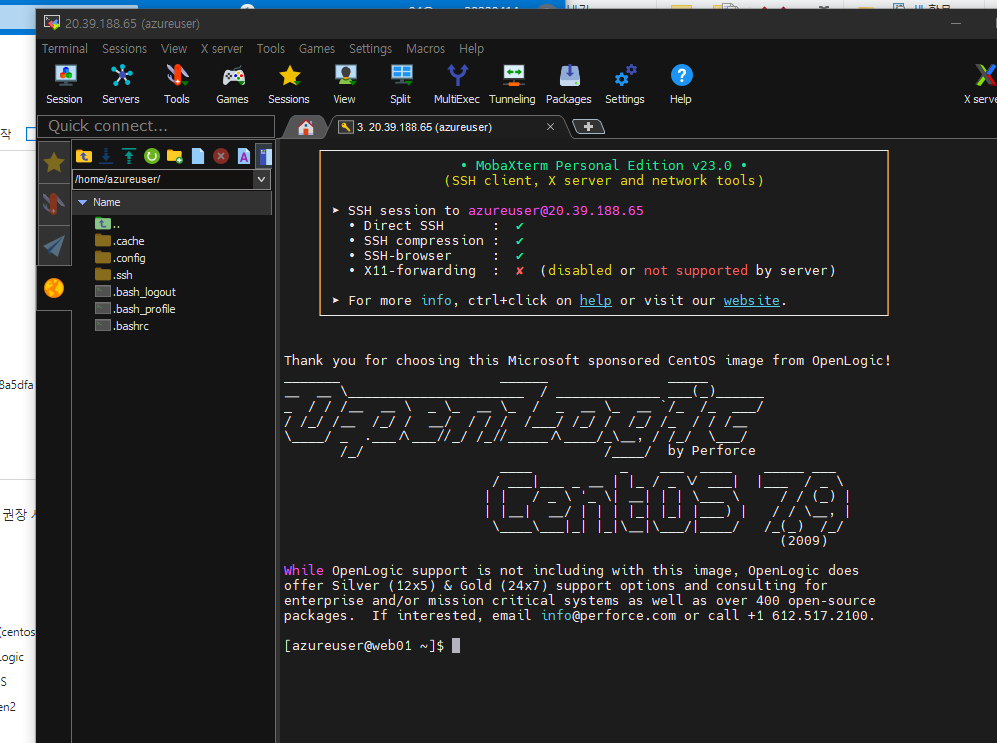Open the Packages toolbar button
Viewport: 997px width, 743px height.
[x=568, y=85]
